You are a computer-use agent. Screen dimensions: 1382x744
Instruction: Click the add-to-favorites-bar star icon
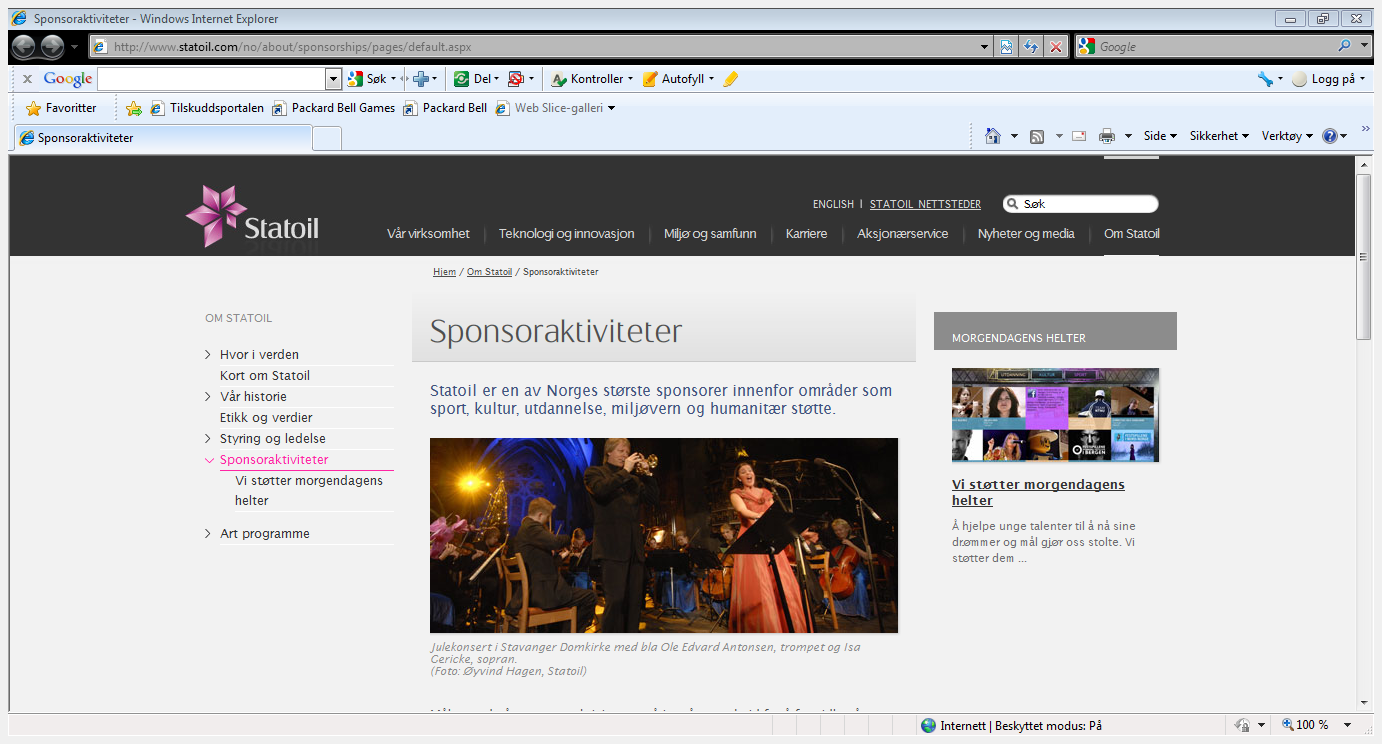point(133,108)
